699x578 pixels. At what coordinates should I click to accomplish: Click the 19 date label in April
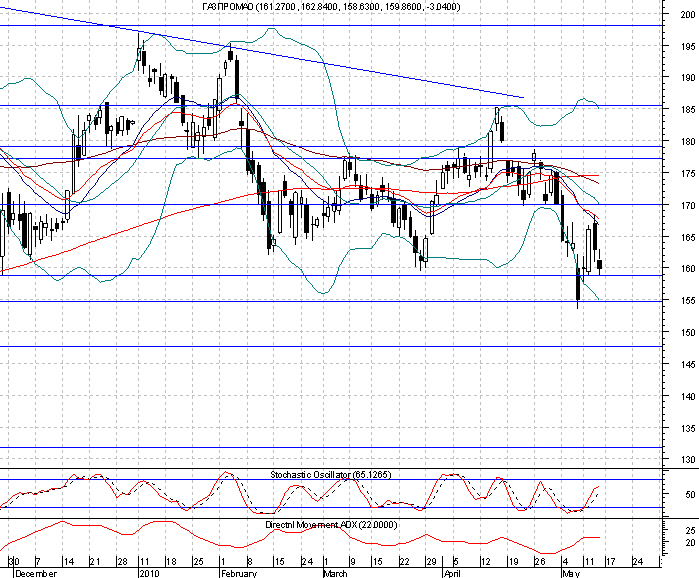pos(513,562)
